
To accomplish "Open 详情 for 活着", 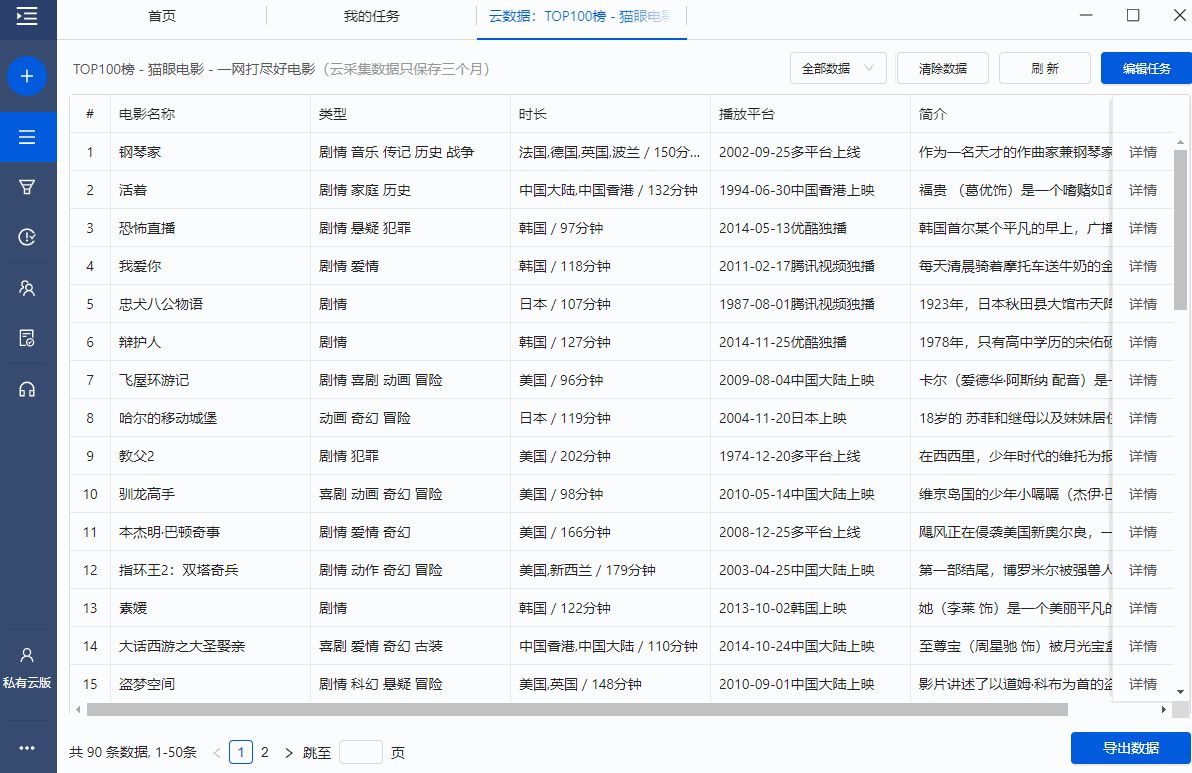I will tap(1143, 190).
